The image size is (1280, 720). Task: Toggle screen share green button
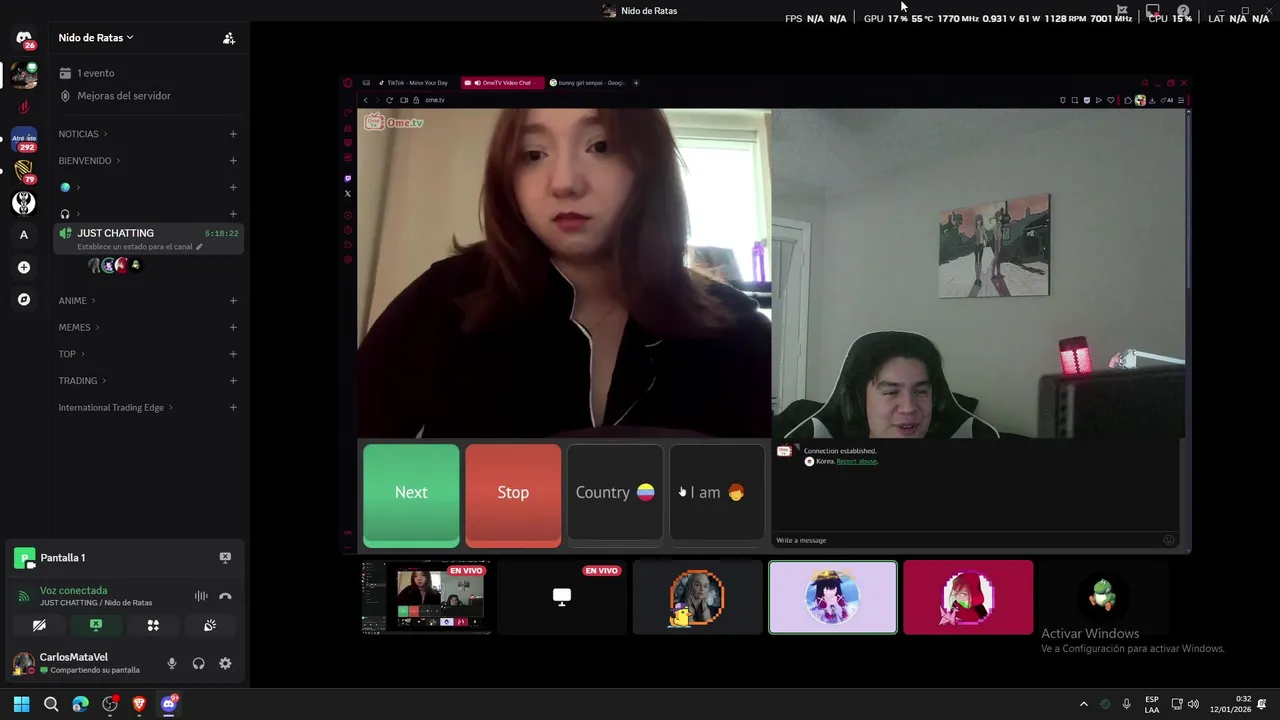click(x=96, y=625)
